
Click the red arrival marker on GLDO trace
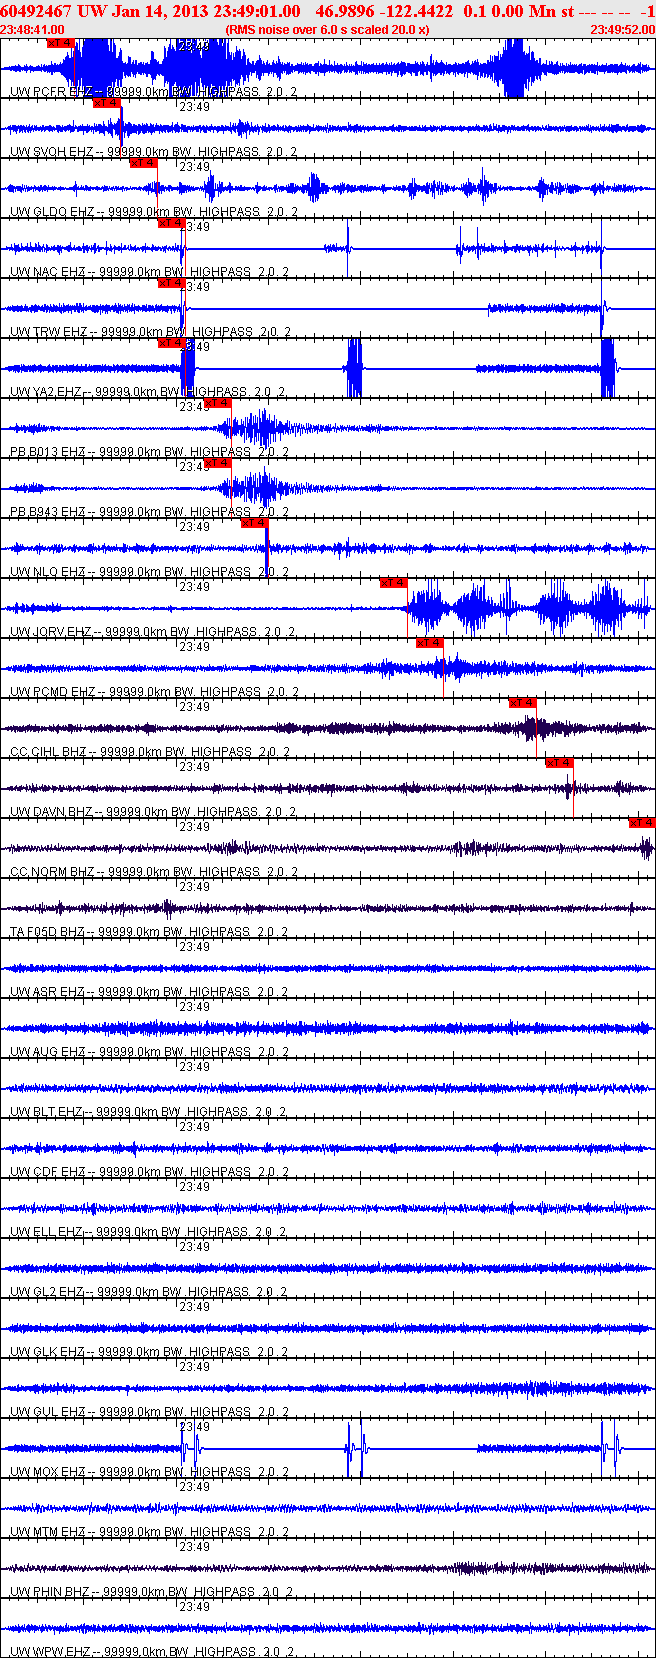(x=143, y=163)
